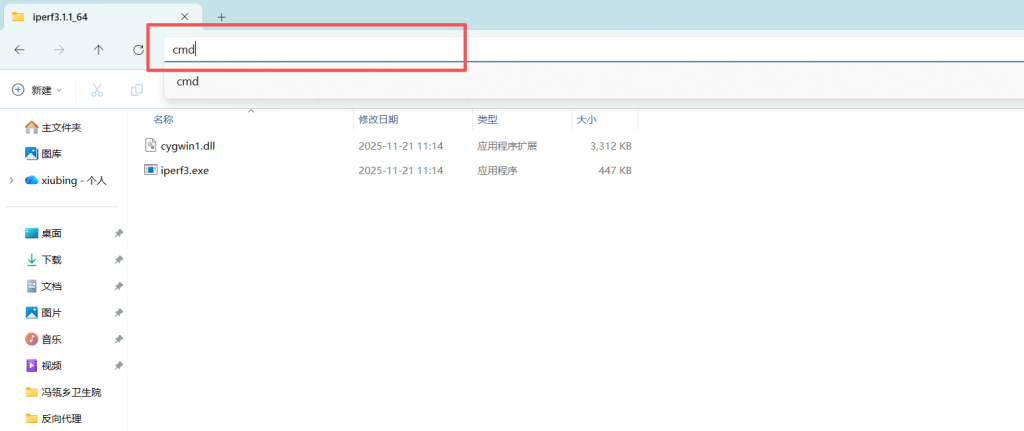Viewport: 1024px width, 431px height.
Task: Open a new tab with plus button
Action: [221, 17]
